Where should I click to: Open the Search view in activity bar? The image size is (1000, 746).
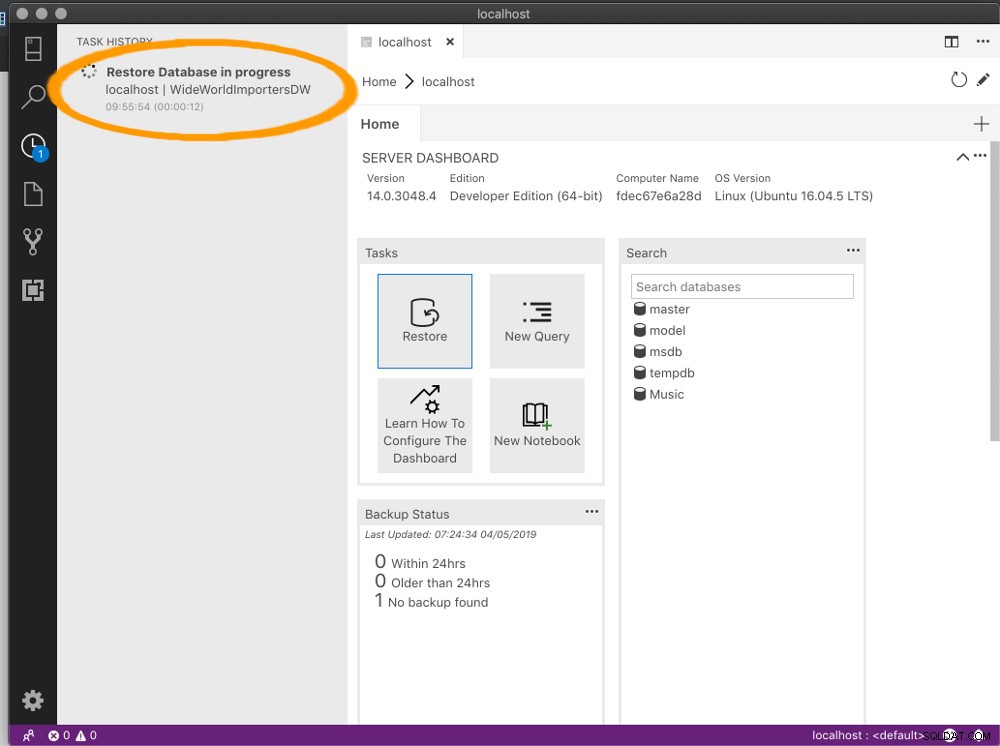tap(33, 97)
